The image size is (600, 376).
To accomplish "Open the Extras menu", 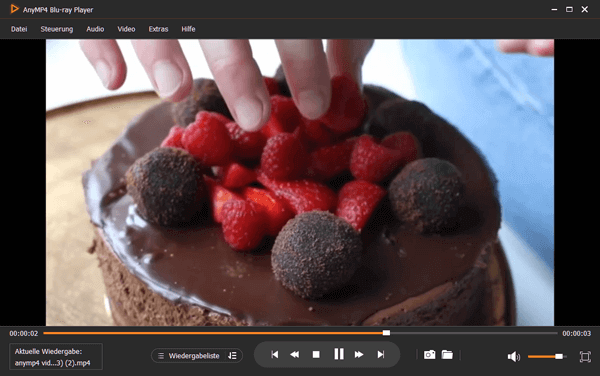I will pos(158,29).
